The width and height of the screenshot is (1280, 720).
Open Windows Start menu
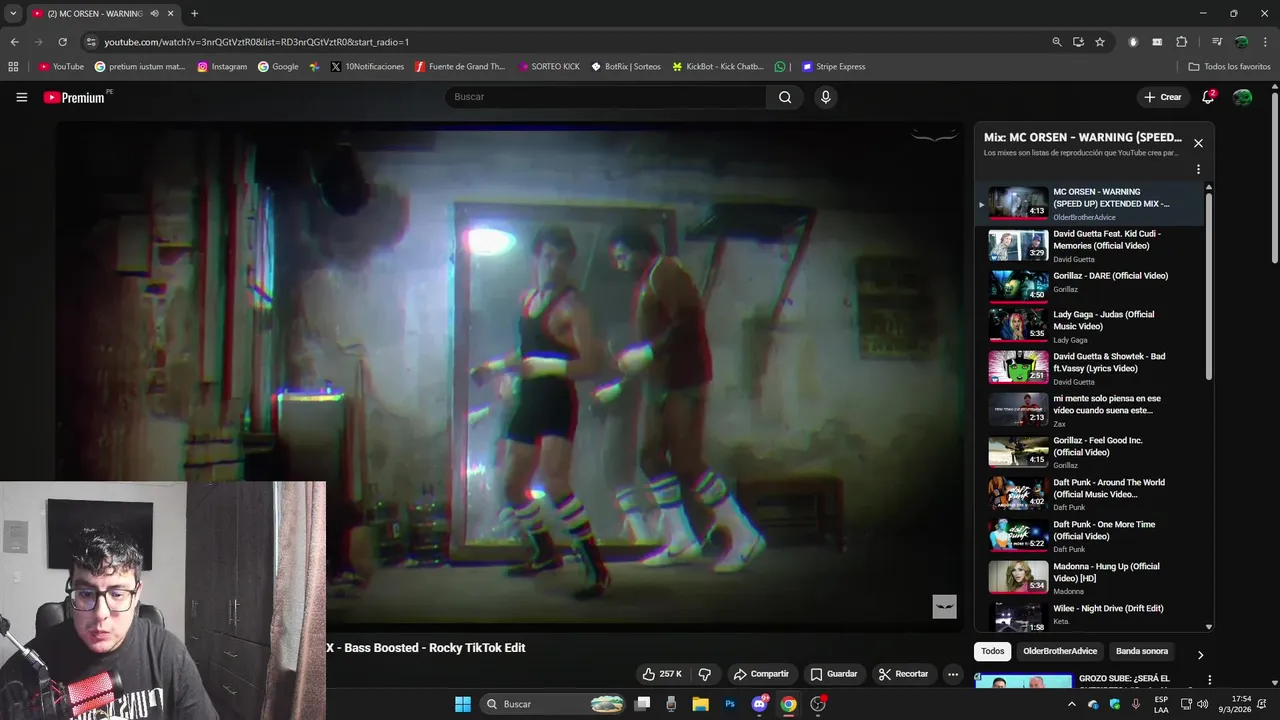click(x=463, y=704)
